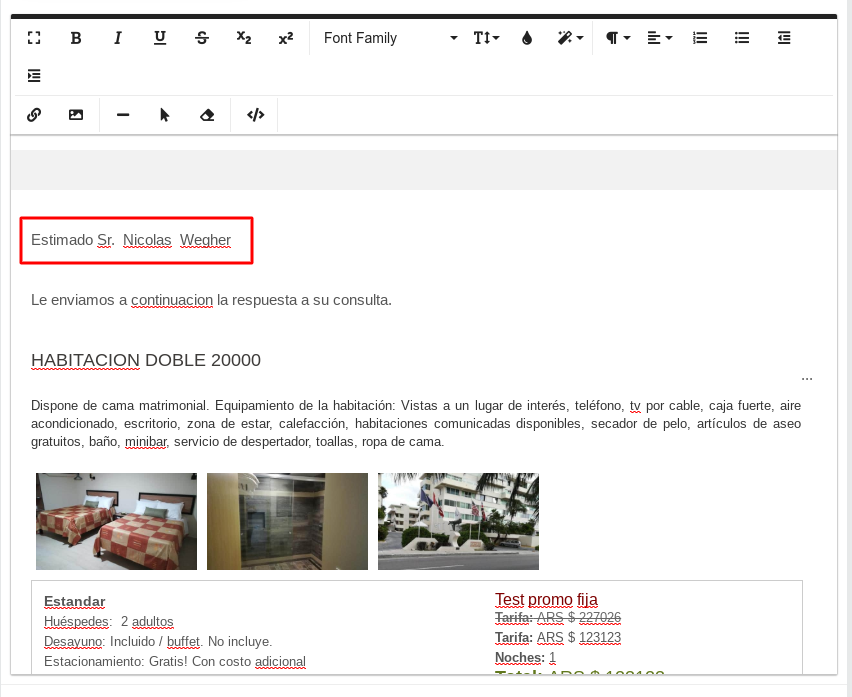Toggle underline formatting
The height and width of the screenshot is (697, 852).
159,37
